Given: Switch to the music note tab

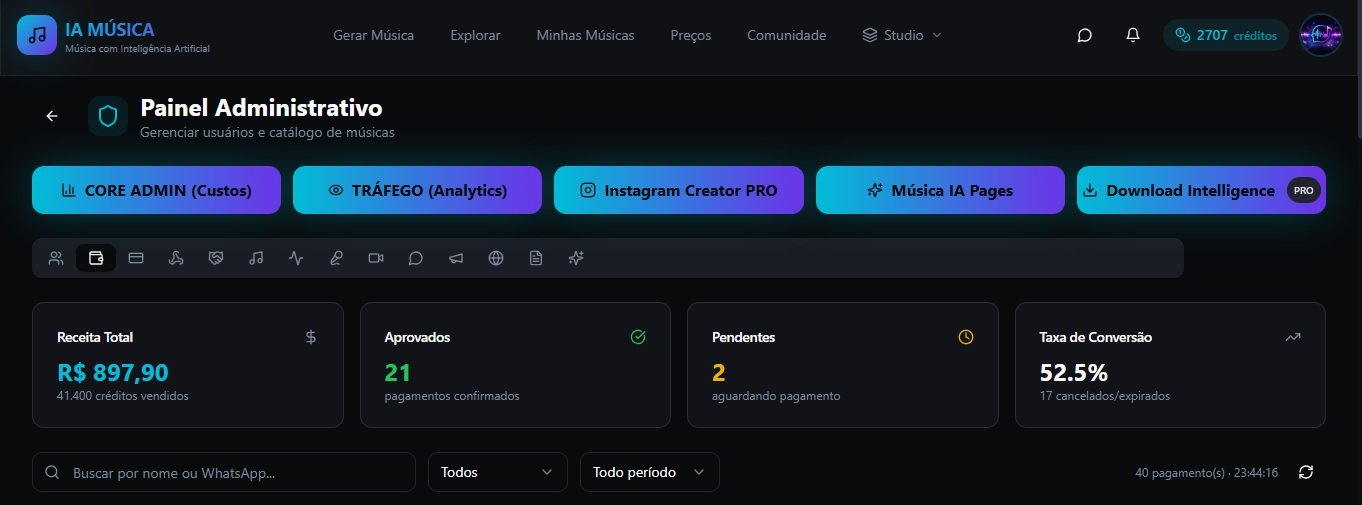Looking at the screenshot, I should 256,258.
